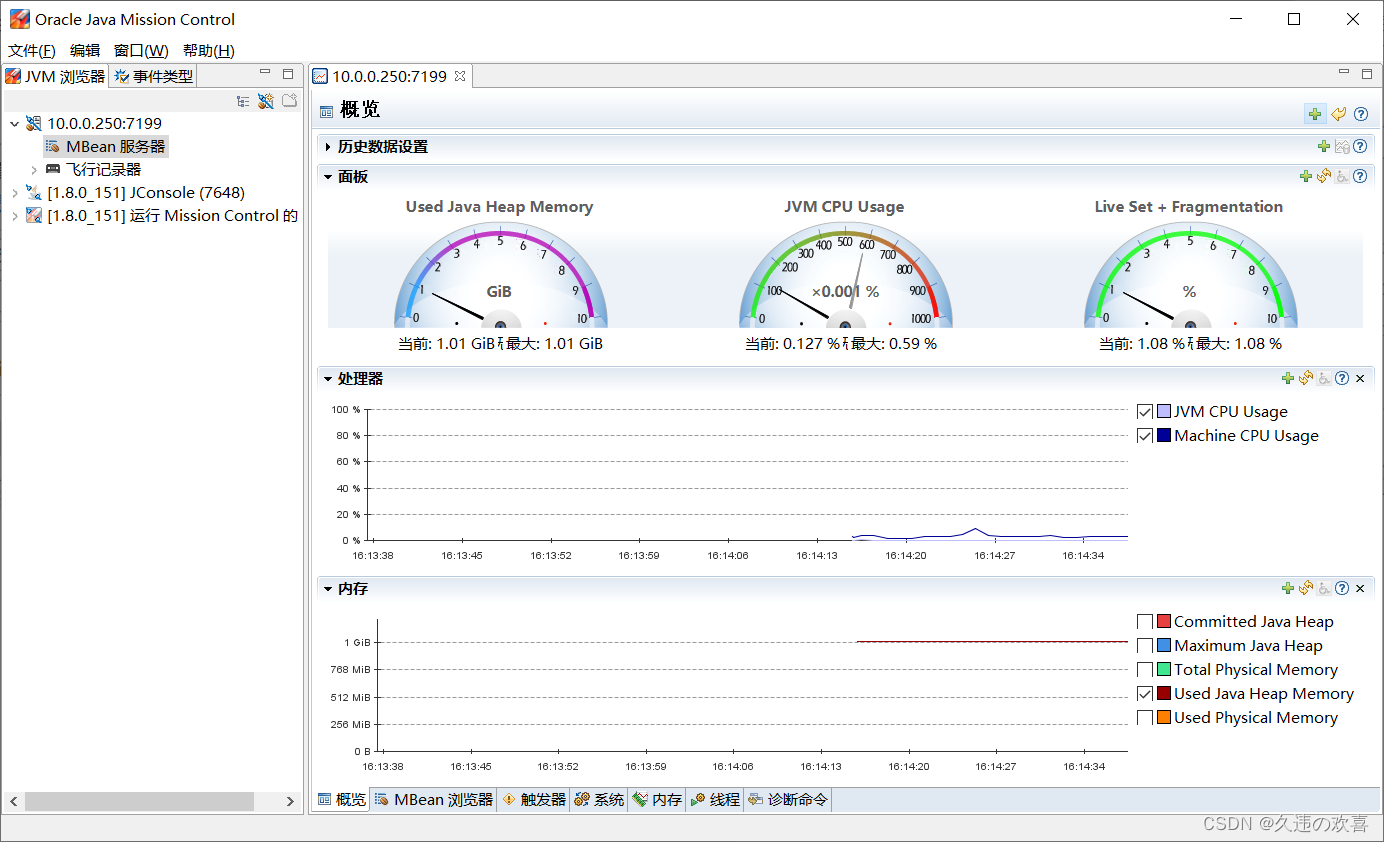Click the JVM browser horizontal scrollbar

click(139, 802)
